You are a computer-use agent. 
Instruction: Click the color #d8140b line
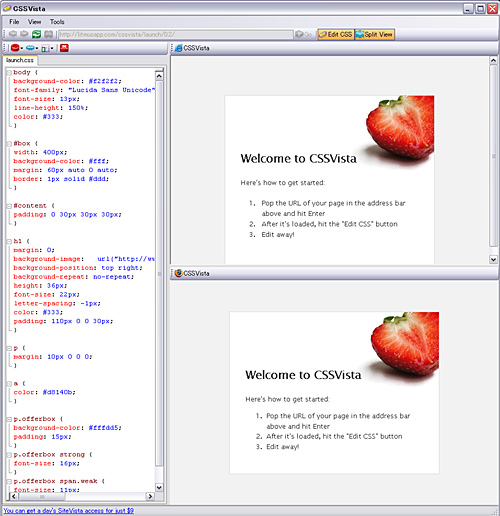tap(45, 392)
